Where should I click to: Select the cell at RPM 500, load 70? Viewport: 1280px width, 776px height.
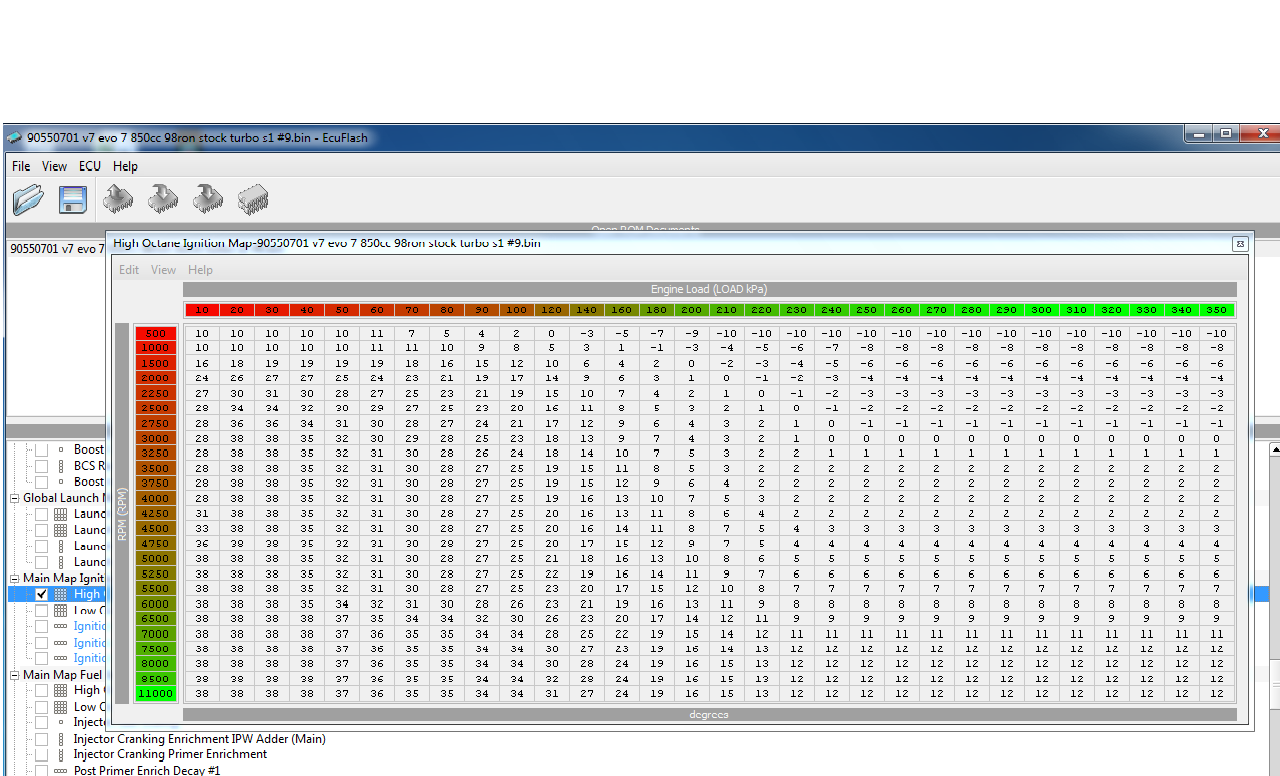(412, 333)
